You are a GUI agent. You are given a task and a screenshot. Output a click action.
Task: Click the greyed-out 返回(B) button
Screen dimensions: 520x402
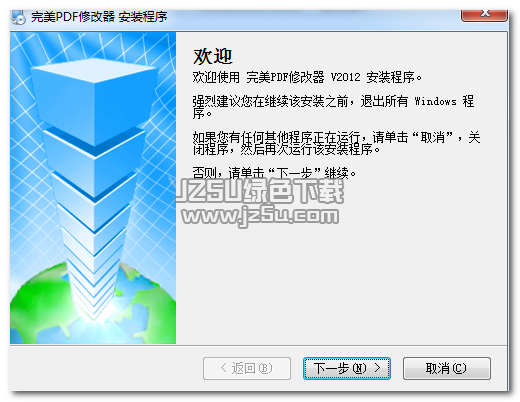click(247, 368)
